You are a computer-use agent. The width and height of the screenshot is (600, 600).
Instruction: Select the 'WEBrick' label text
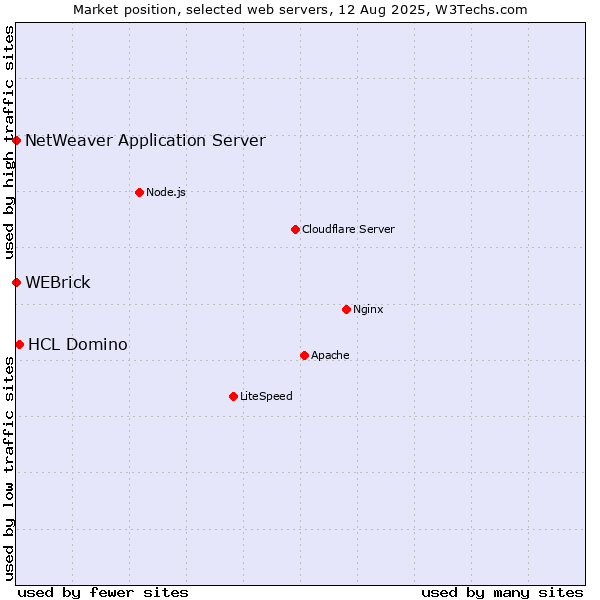coord(58,282)
